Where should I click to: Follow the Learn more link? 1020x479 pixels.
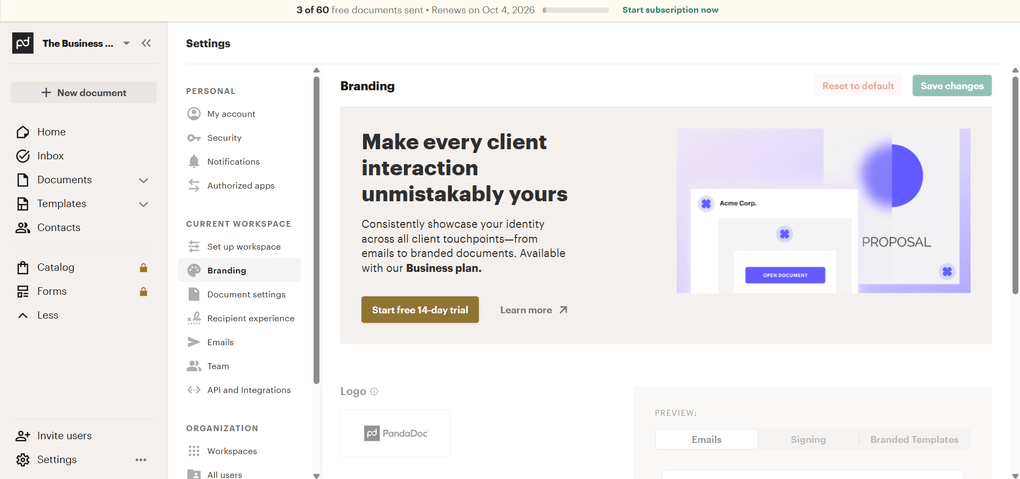click(x=534, y=310)
